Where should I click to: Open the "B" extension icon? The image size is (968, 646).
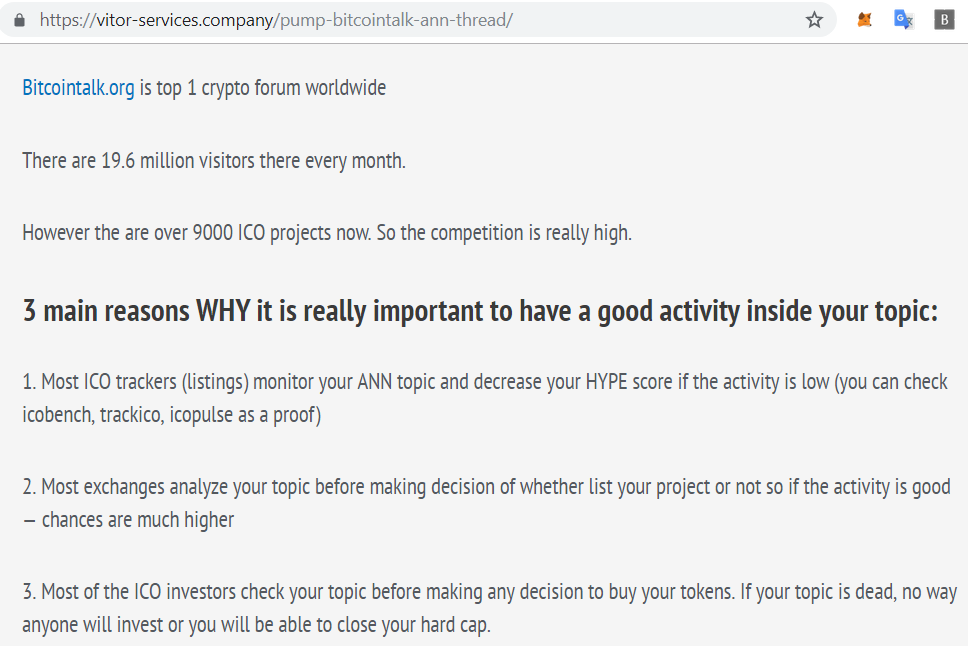point(944,20)
